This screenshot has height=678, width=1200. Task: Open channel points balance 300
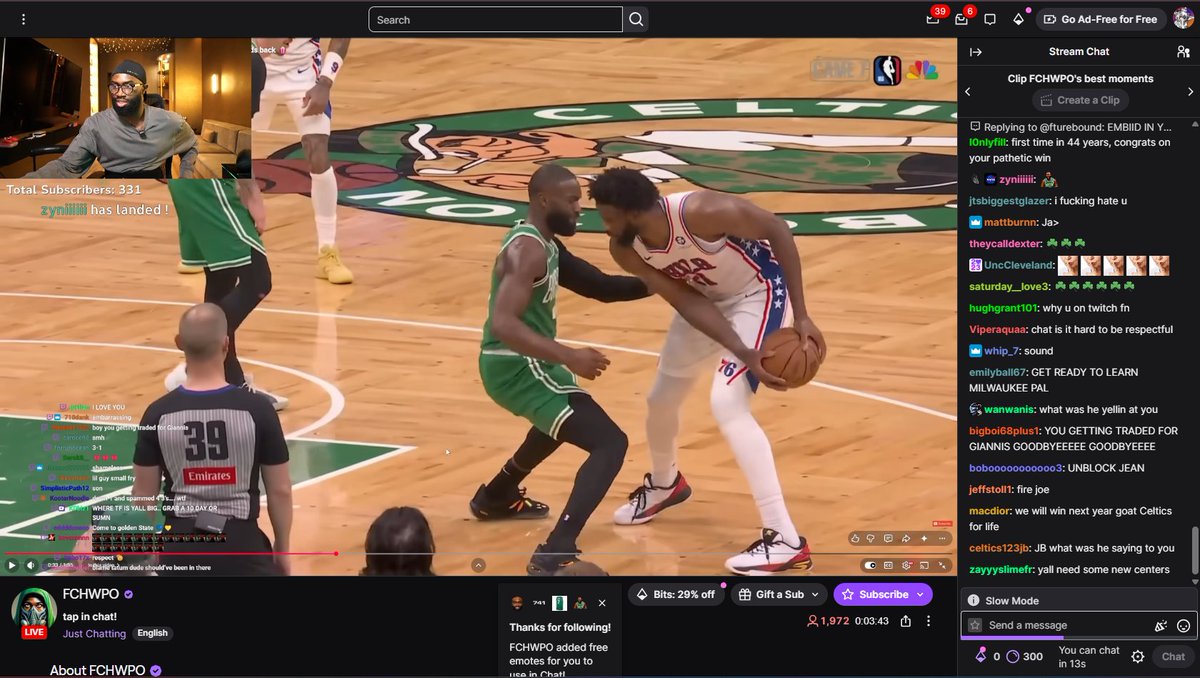coord(1024,657)
